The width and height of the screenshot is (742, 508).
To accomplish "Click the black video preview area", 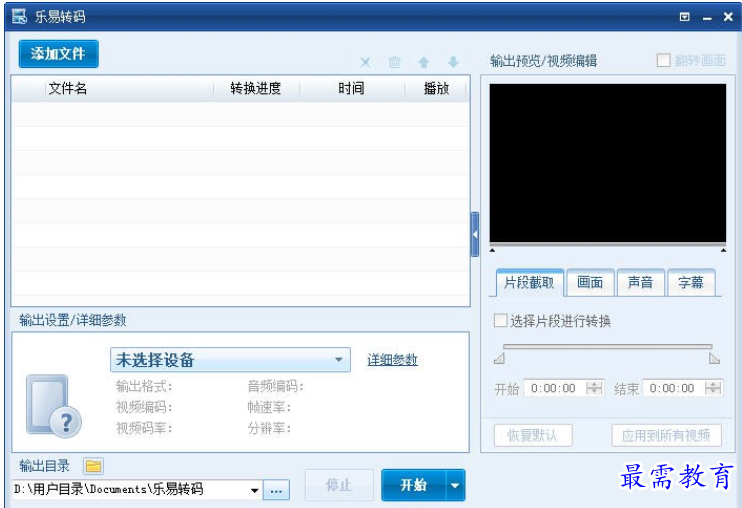I will (x=608, y=163).
